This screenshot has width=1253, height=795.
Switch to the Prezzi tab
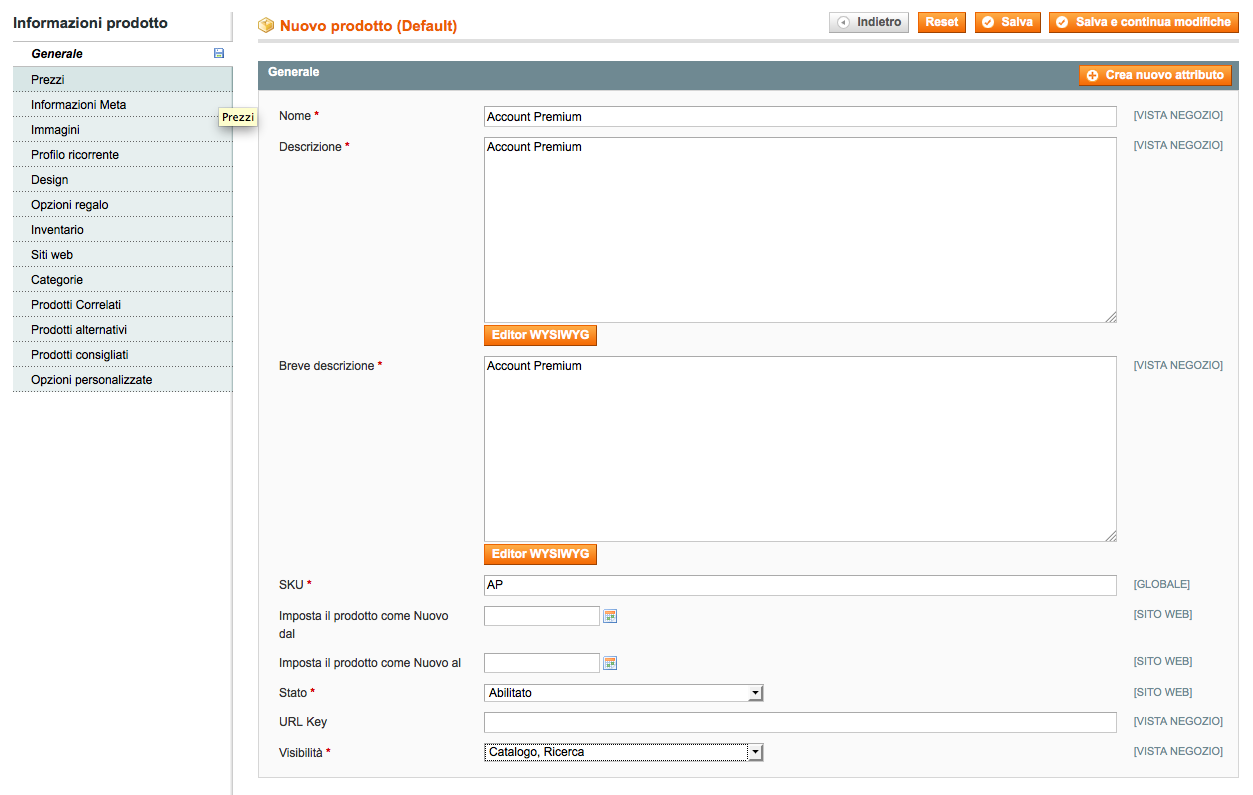coord(48,80)
